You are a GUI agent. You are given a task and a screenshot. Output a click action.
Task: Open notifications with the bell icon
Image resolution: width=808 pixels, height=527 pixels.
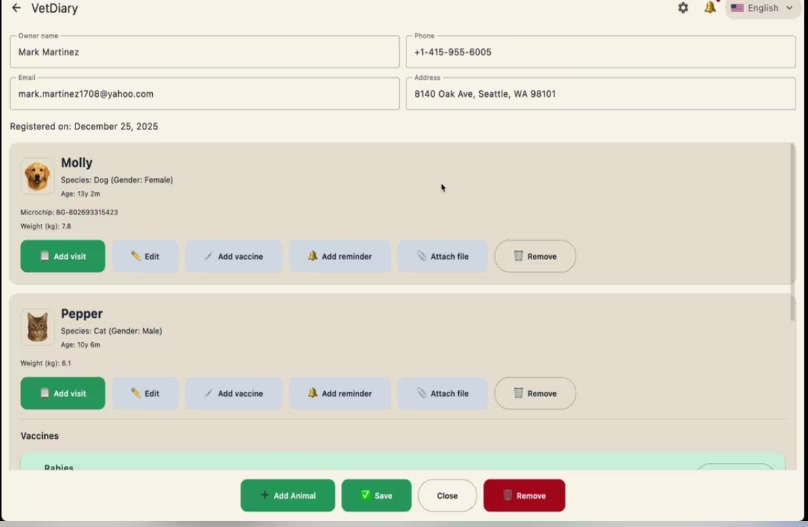[710, 8]
